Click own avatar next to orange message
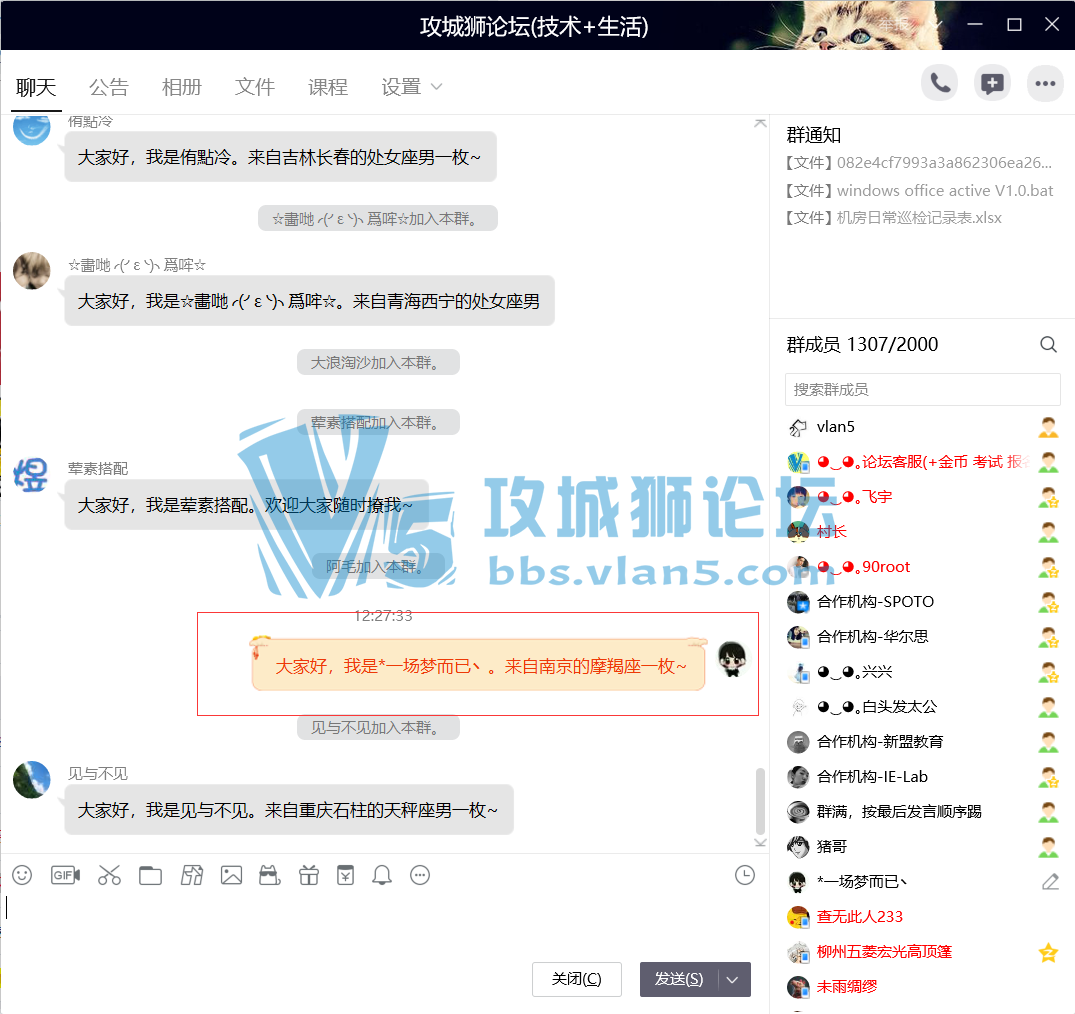1075x1014 pixels. [x=732, y=660]
